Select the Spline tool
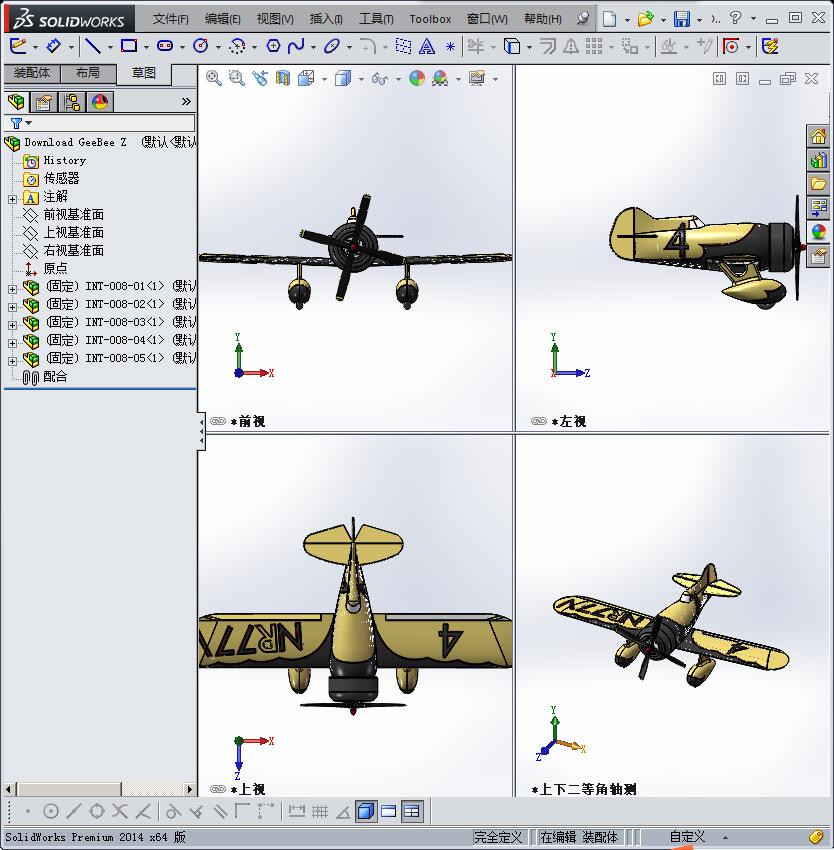Image resolution: width=834 pixels, height=850 pixels. [x=296, y=46]
